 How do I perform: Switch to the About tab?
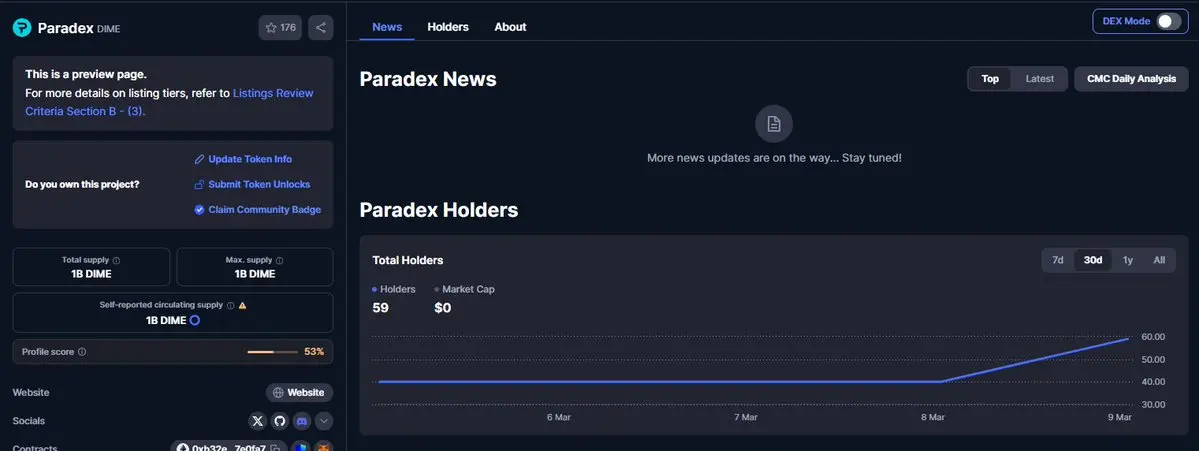(510, 27)
